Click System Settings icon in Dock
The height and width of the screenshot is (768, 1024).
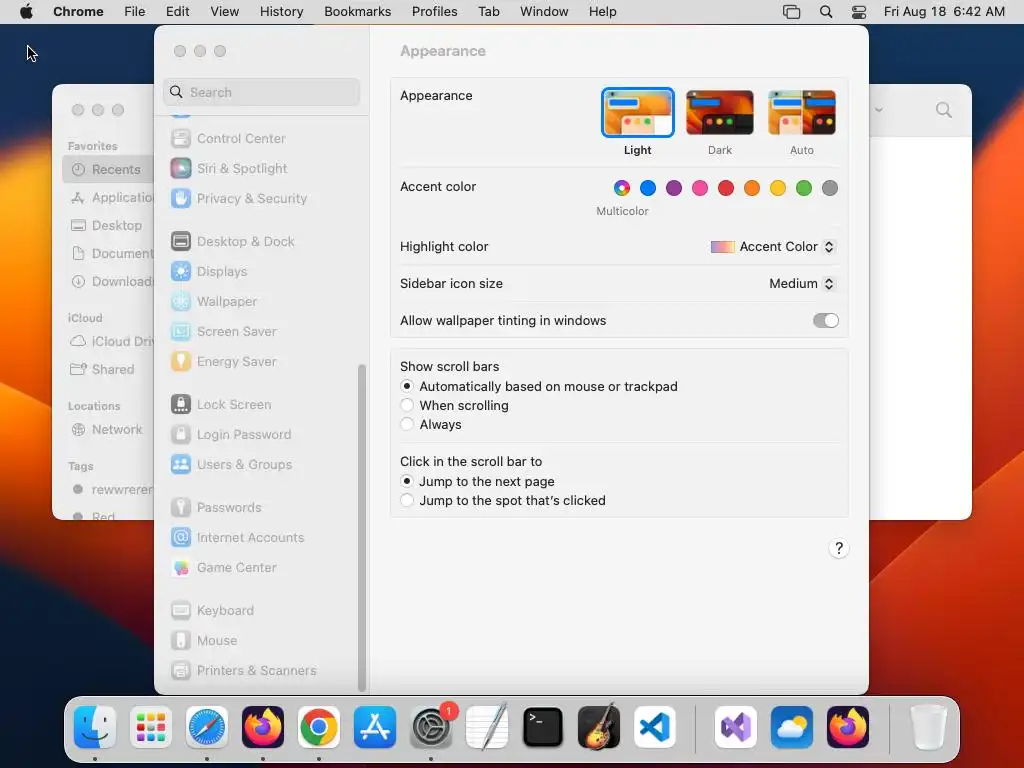click(x=431, y=727)
